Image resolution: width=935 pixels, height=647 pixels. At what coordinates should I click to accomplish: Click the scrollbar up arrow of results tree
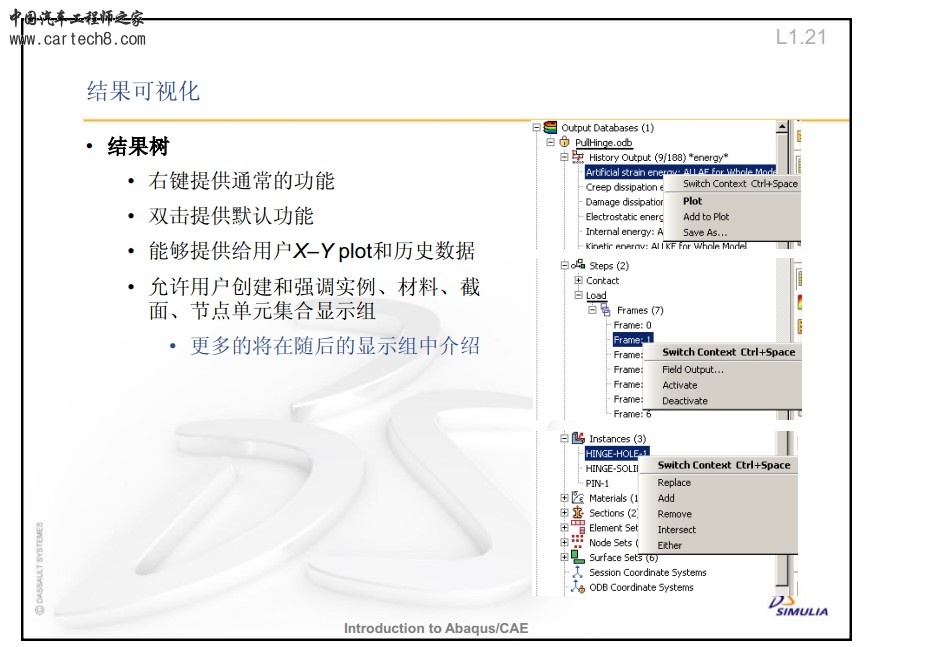pos(783,128)
